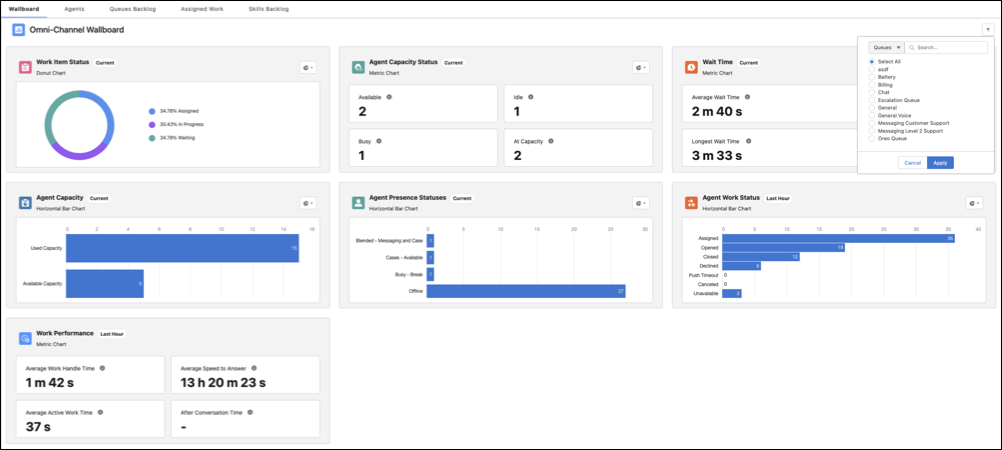Select the Select All radio button

pyautogui.click(x=872, y=61)
